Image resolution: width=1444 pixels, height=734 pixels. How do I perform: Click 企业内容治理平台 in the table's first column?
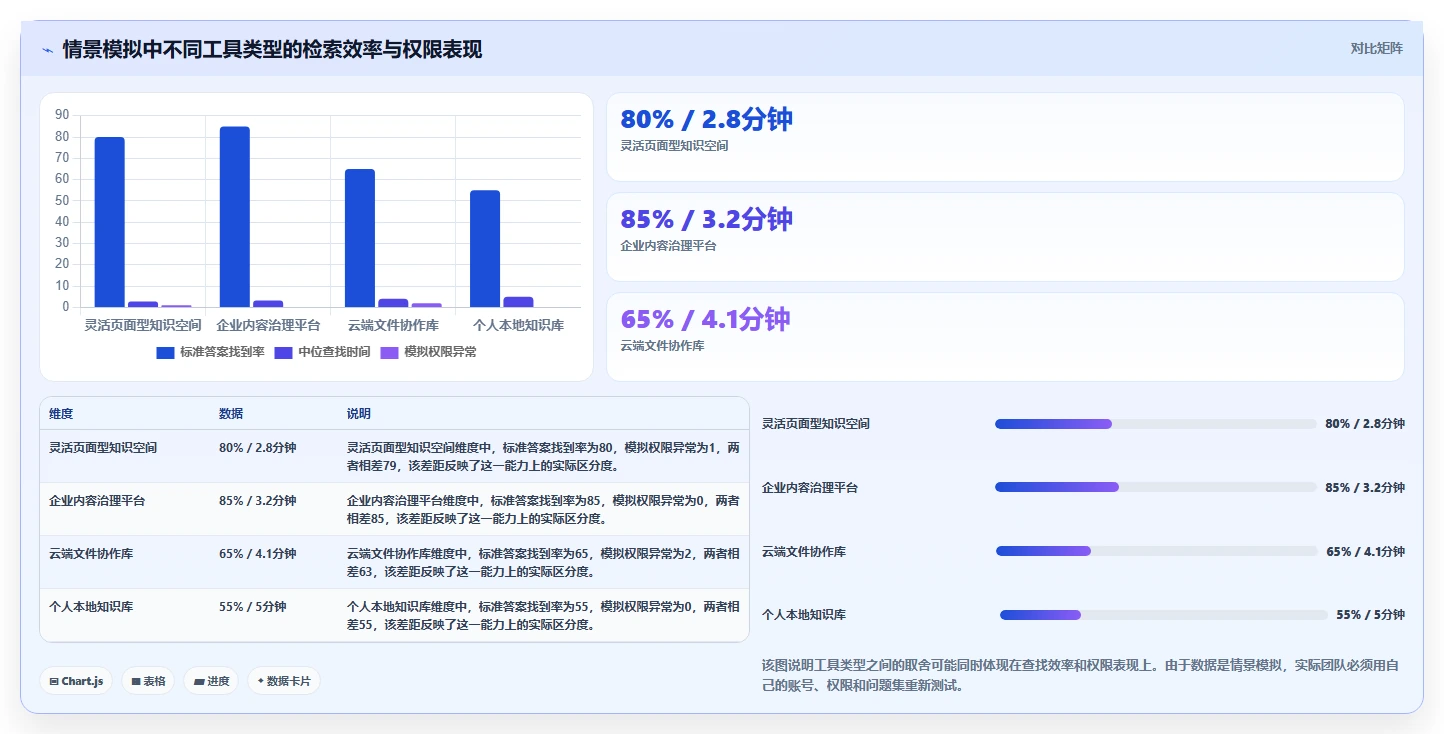[97, 501]
